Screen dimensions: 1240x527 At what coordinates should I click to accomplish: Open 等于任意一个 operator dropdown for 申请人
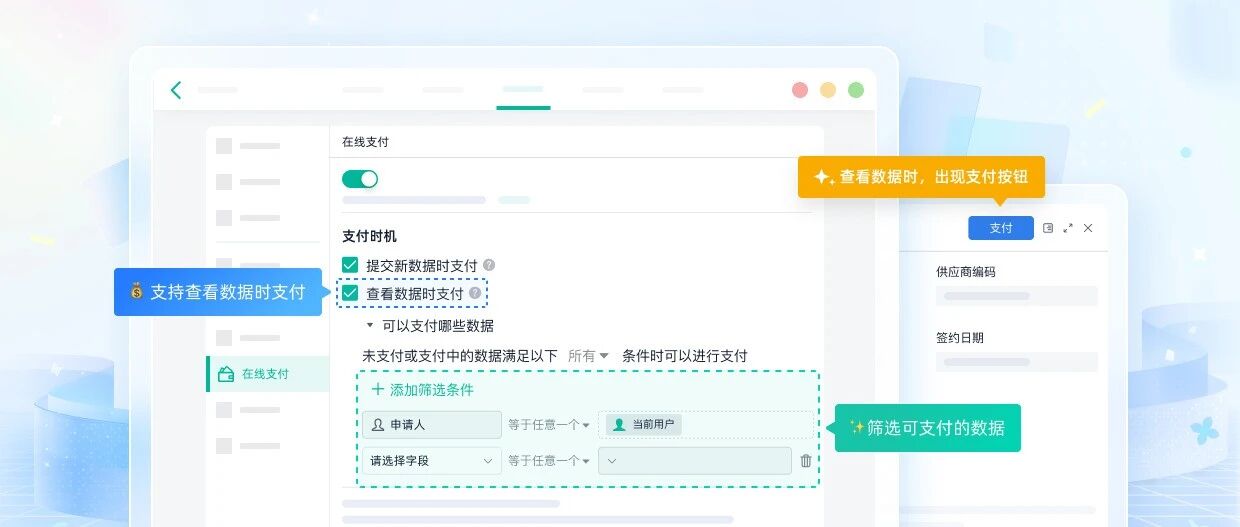[x=548, y=425]
